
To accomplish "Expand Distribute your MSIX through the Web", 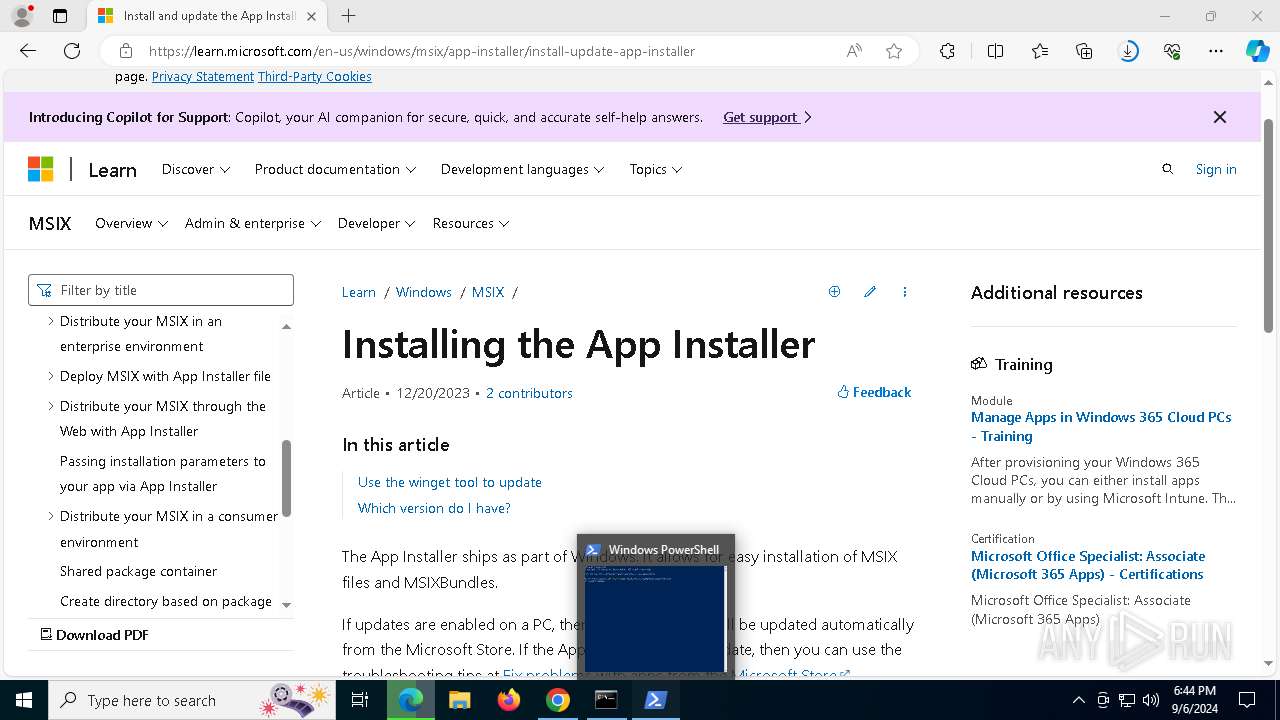I will [51, 406].
